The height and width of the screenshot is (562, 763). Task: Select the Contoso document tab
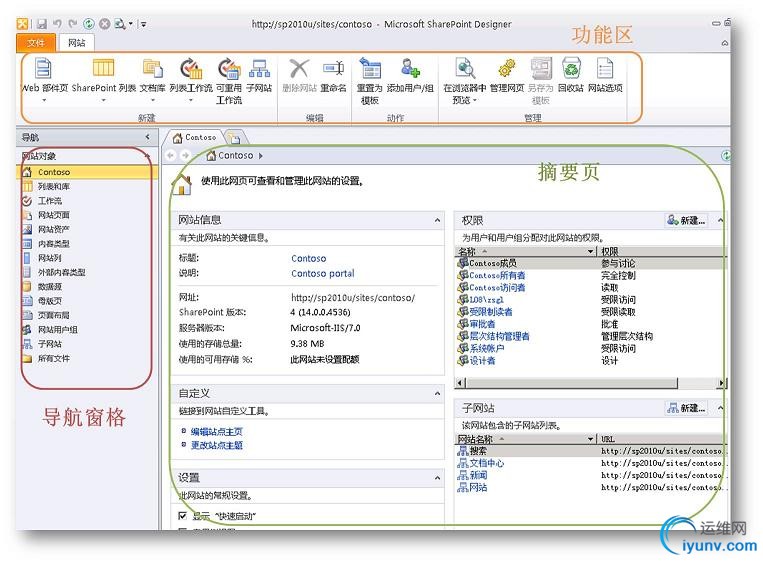coord(195,138)
